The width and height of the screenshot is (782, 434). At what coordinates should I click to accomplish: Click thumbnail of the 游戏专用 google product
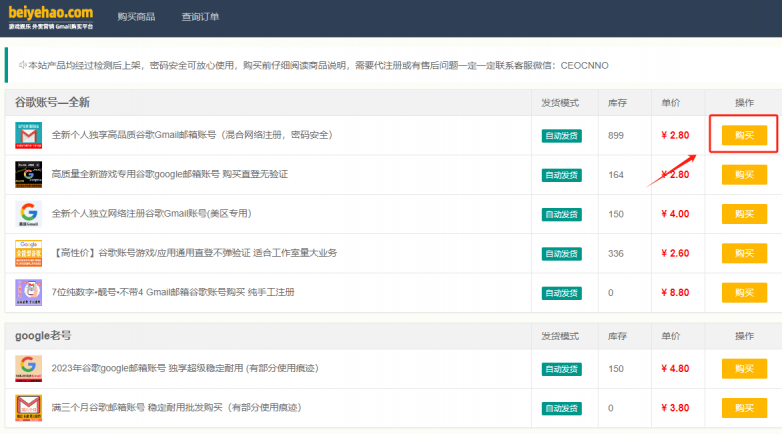click(28, 175)
